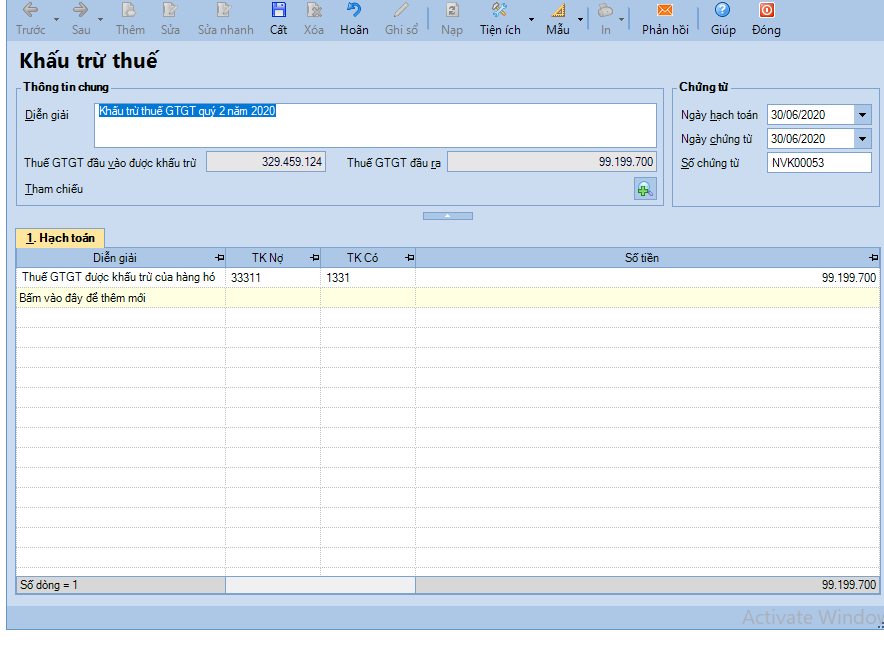Open the Giúp help icon
The width and height of the screenshot is (884, 663).
pos(722,10)
